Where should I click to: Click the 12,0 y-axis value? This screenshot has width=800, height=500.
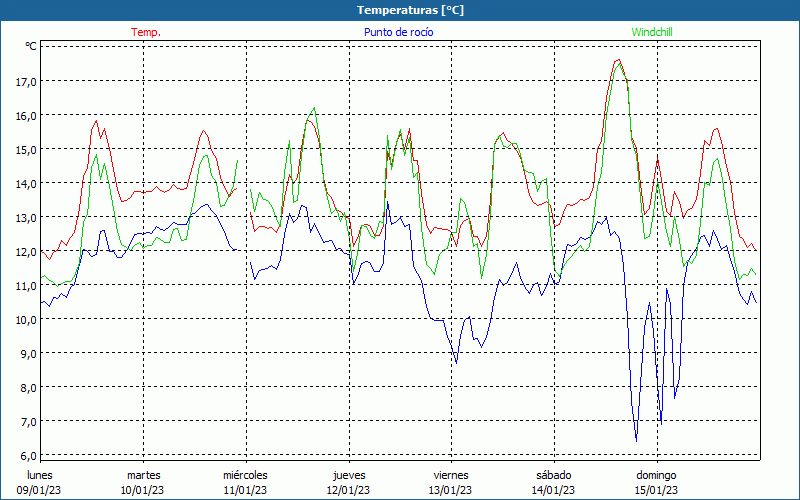(x=26, y=252)
